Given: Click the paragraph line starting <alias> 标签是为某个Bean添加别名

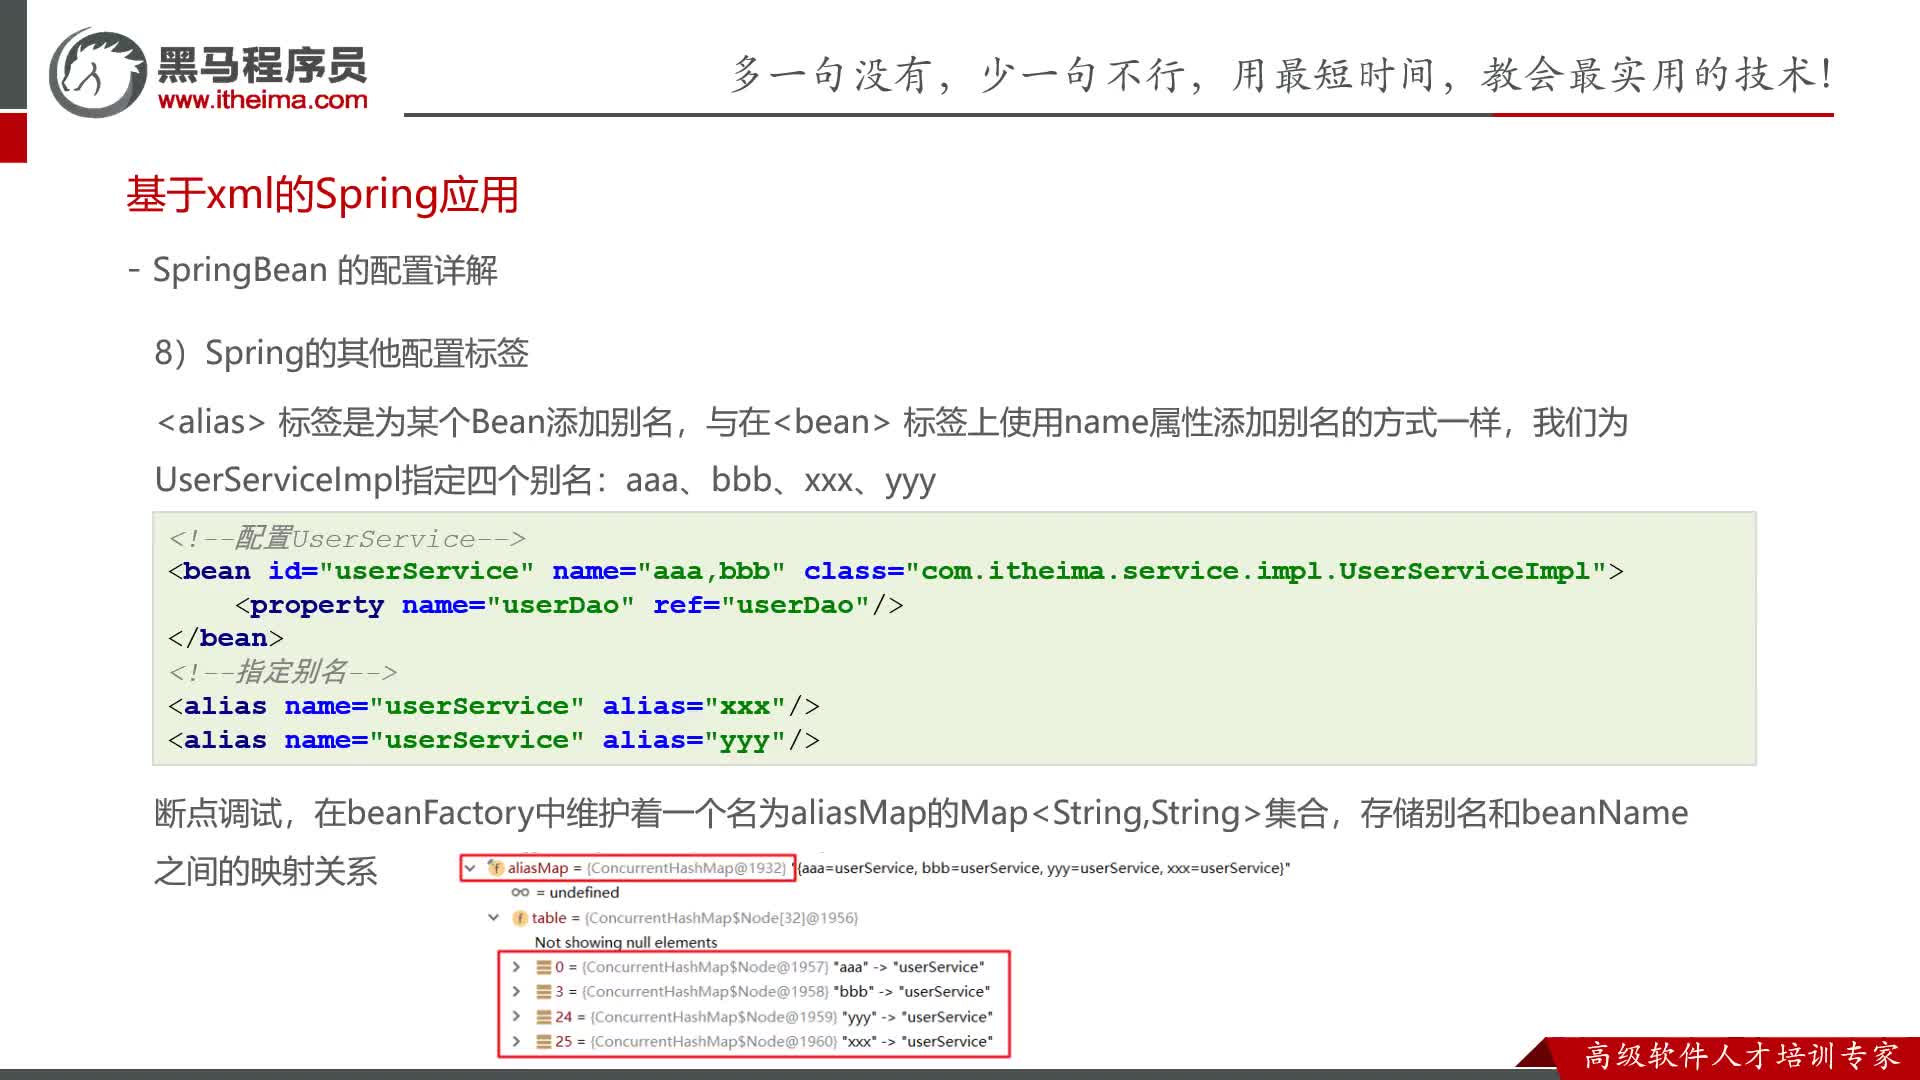Looking at the screenshot, I should coord(893,423).
